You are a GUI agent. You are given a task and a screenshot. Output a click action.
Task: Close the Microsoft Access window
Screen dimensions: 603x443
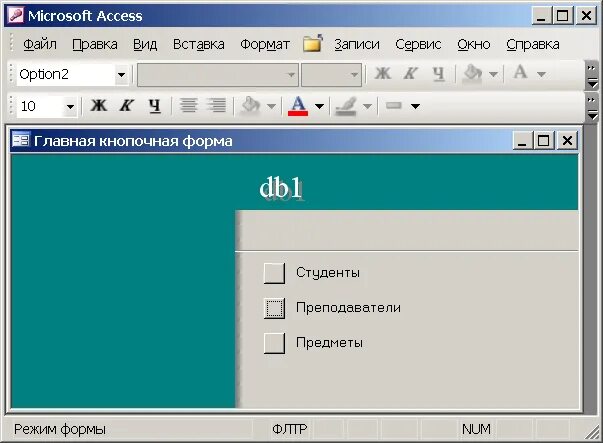[586, 16]
